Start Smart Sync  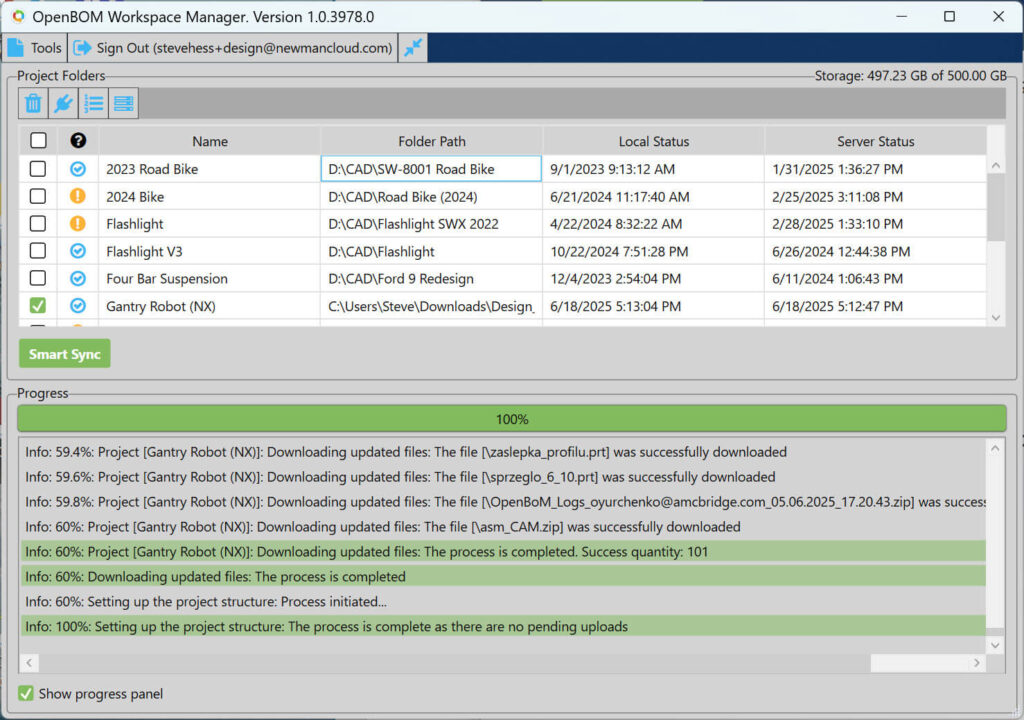(65, 353)
